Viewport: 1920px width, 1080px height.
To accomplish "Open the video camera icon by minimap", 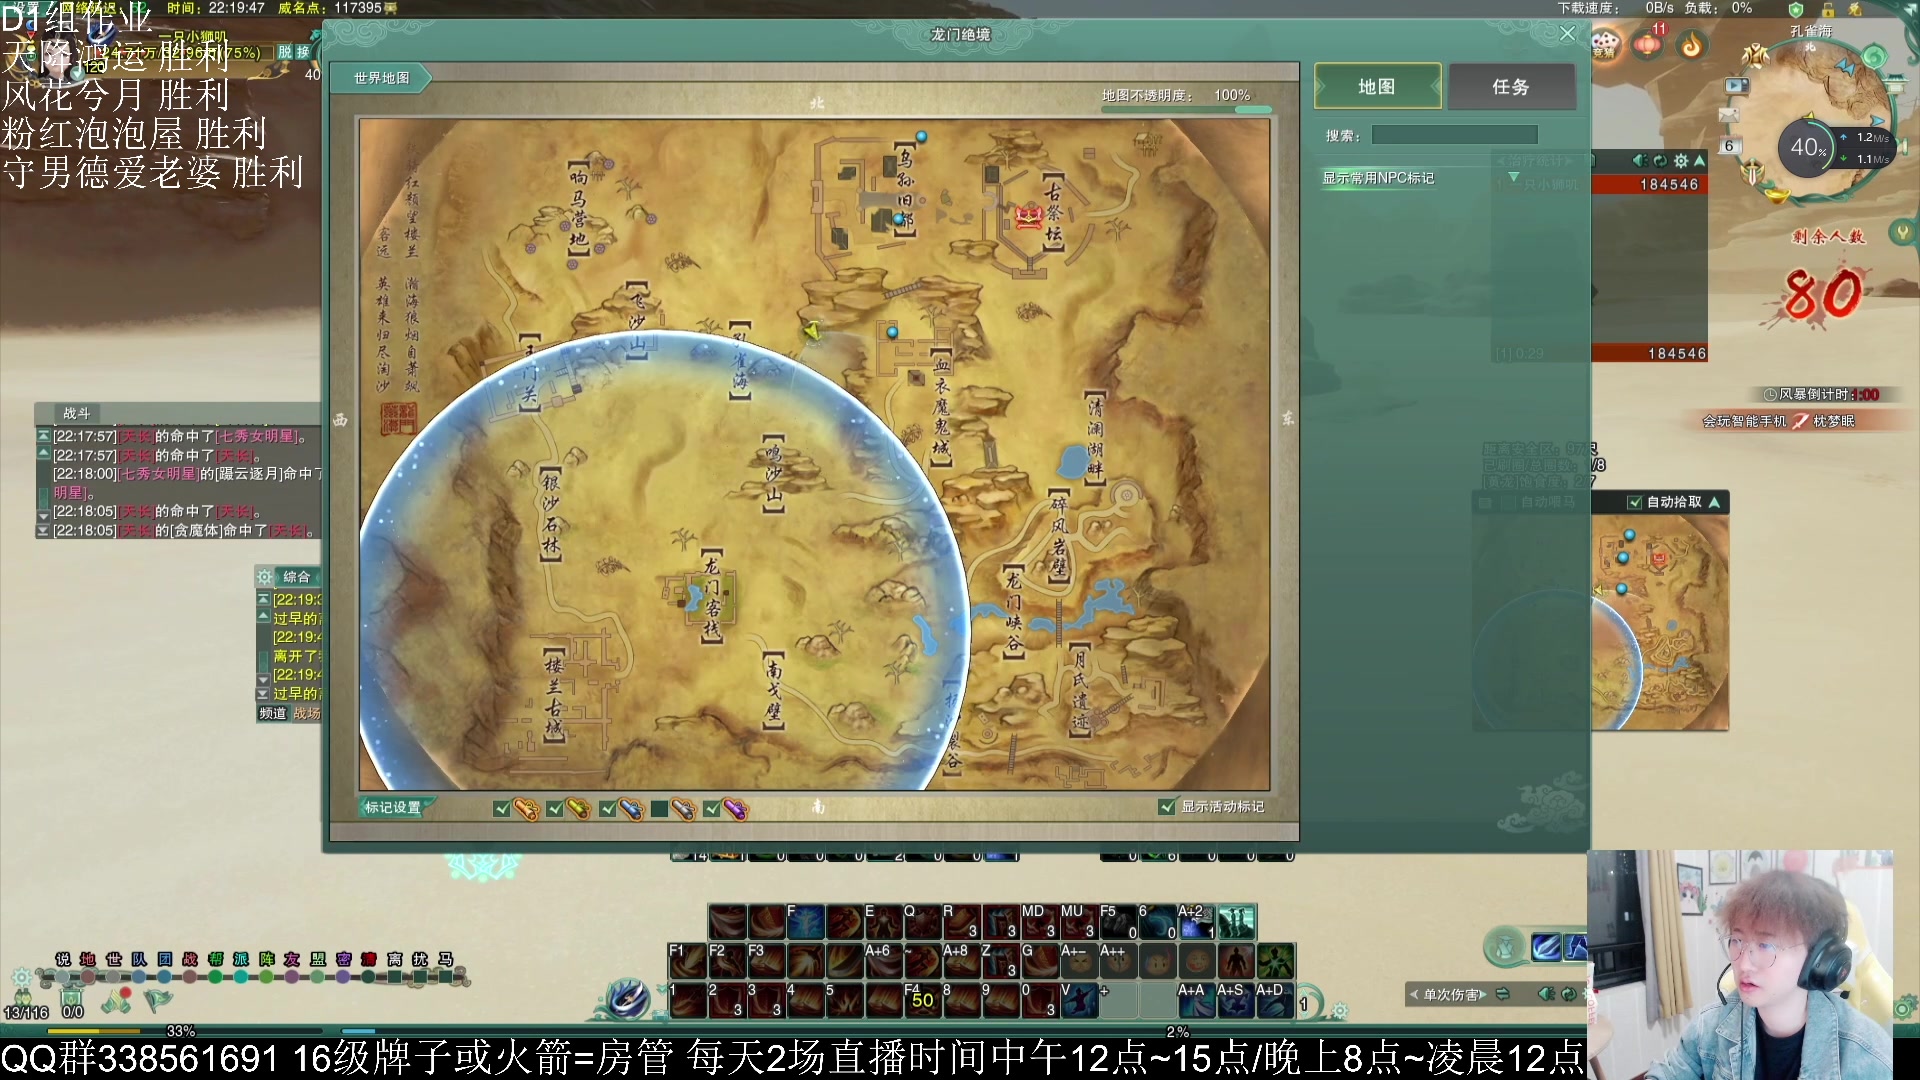I will 1737,86.
